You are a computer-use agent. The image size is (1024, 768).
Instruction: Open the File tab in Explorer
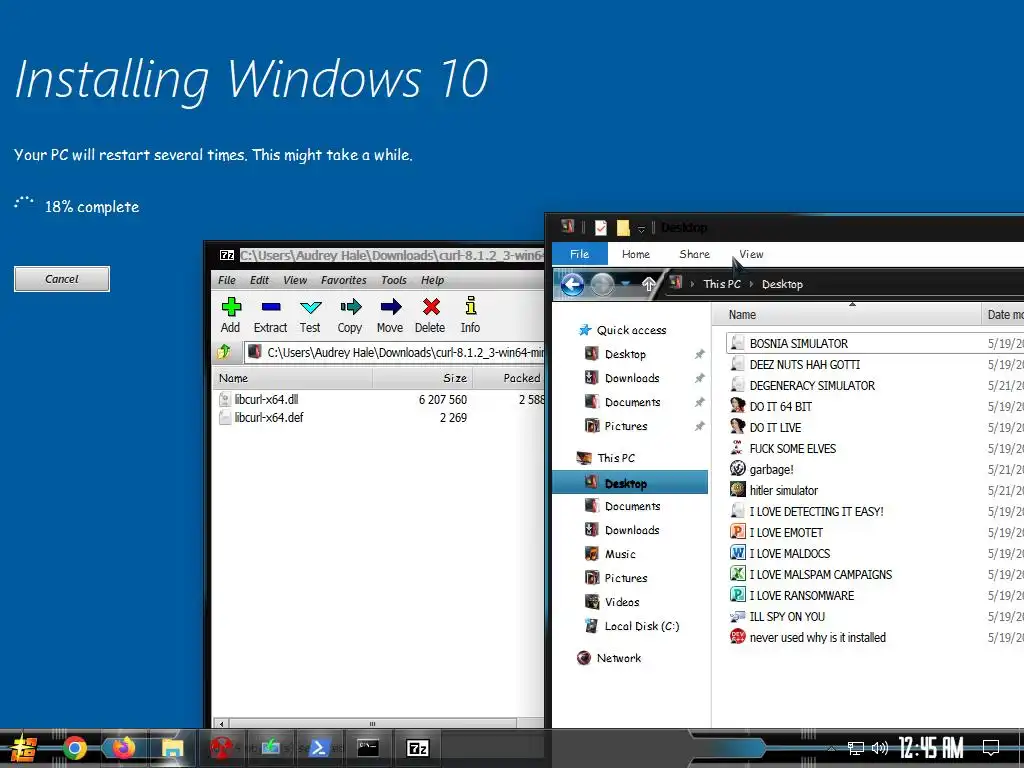point(579,254)
